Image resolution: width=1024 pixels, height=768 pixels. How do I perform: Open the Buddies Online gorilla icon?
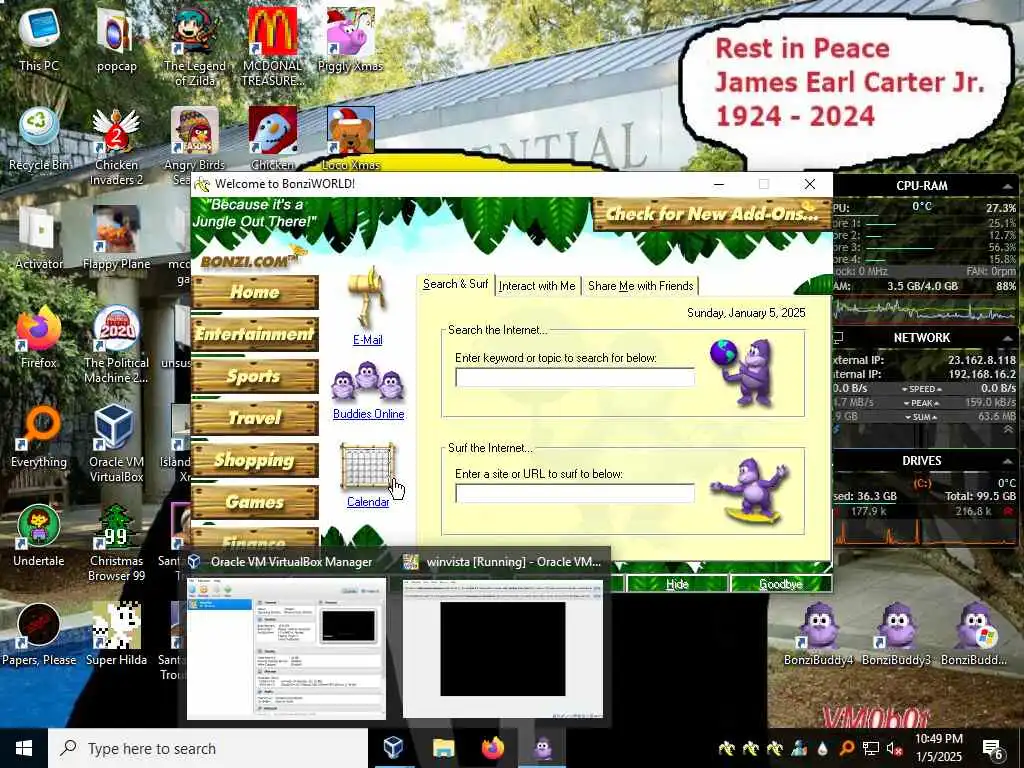368,382
